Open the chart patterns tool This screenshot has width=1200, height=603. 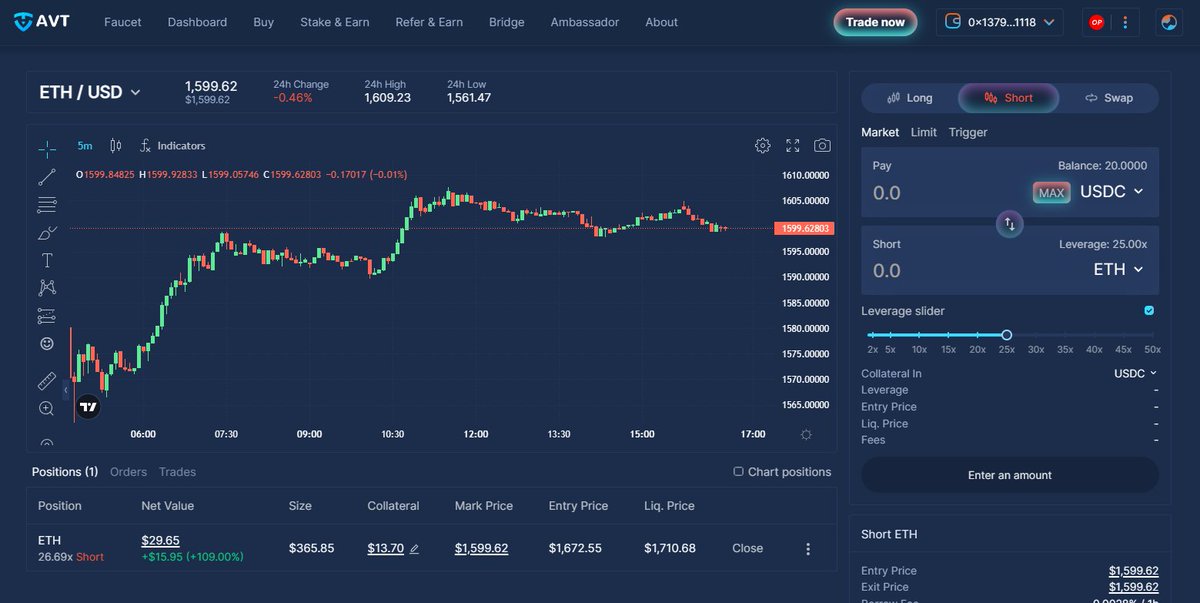coord(47,288)
